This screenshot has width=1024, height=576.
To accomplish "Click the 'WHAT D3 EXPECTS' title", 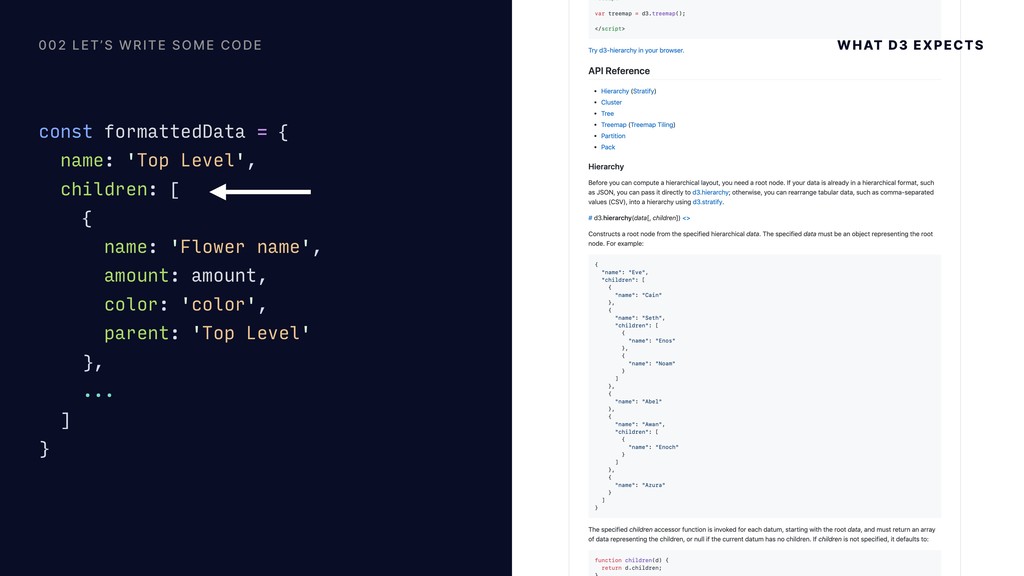I will (x=910, y=45).
